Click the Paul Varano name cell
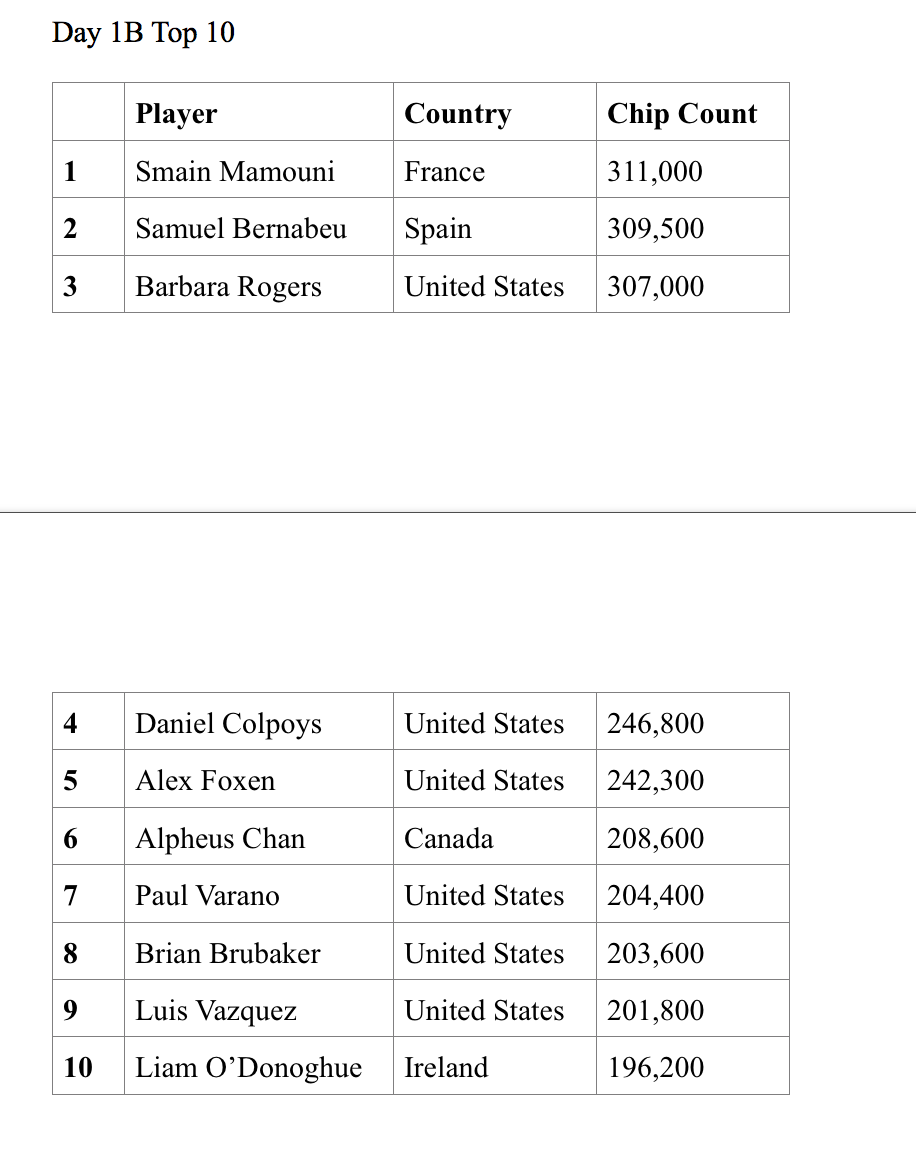Viewport: 916px width, 1150px height. [259, 894]
